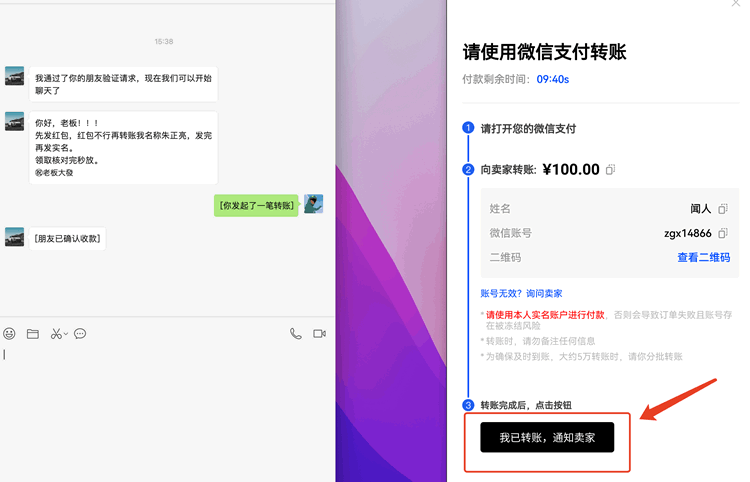
Task: Click the friend verification passed message bubble
Action: click(123, 83)
